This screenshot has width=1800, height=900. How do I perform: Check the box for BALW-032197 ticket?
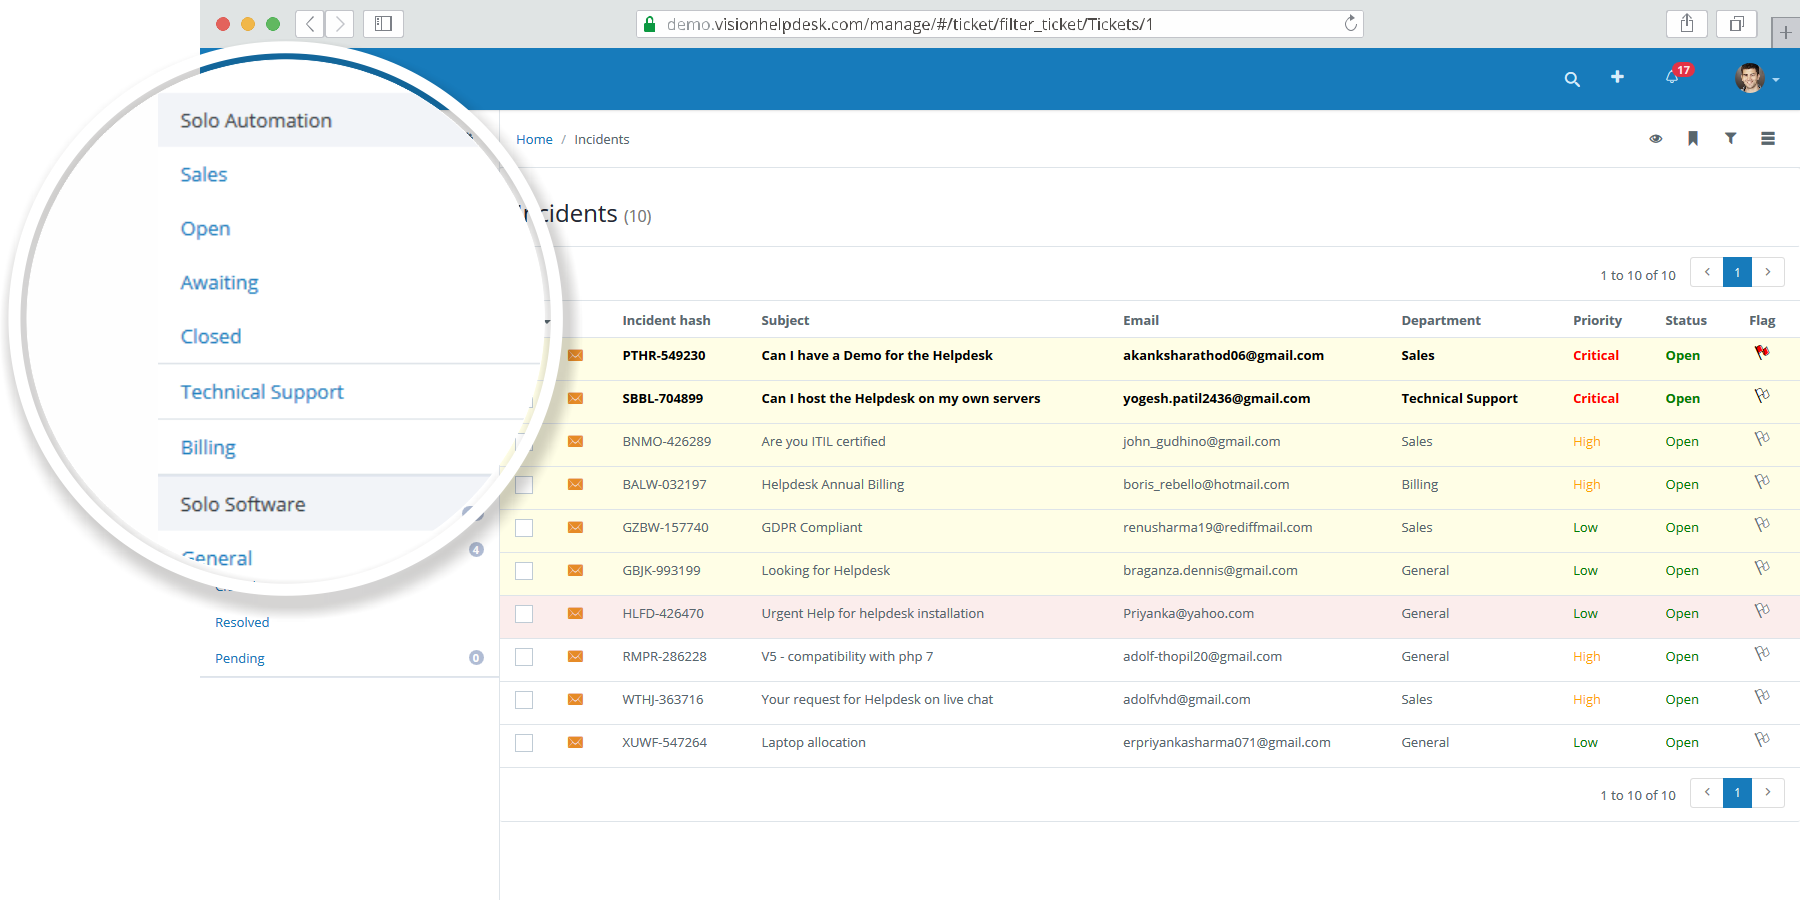(524, 485)
